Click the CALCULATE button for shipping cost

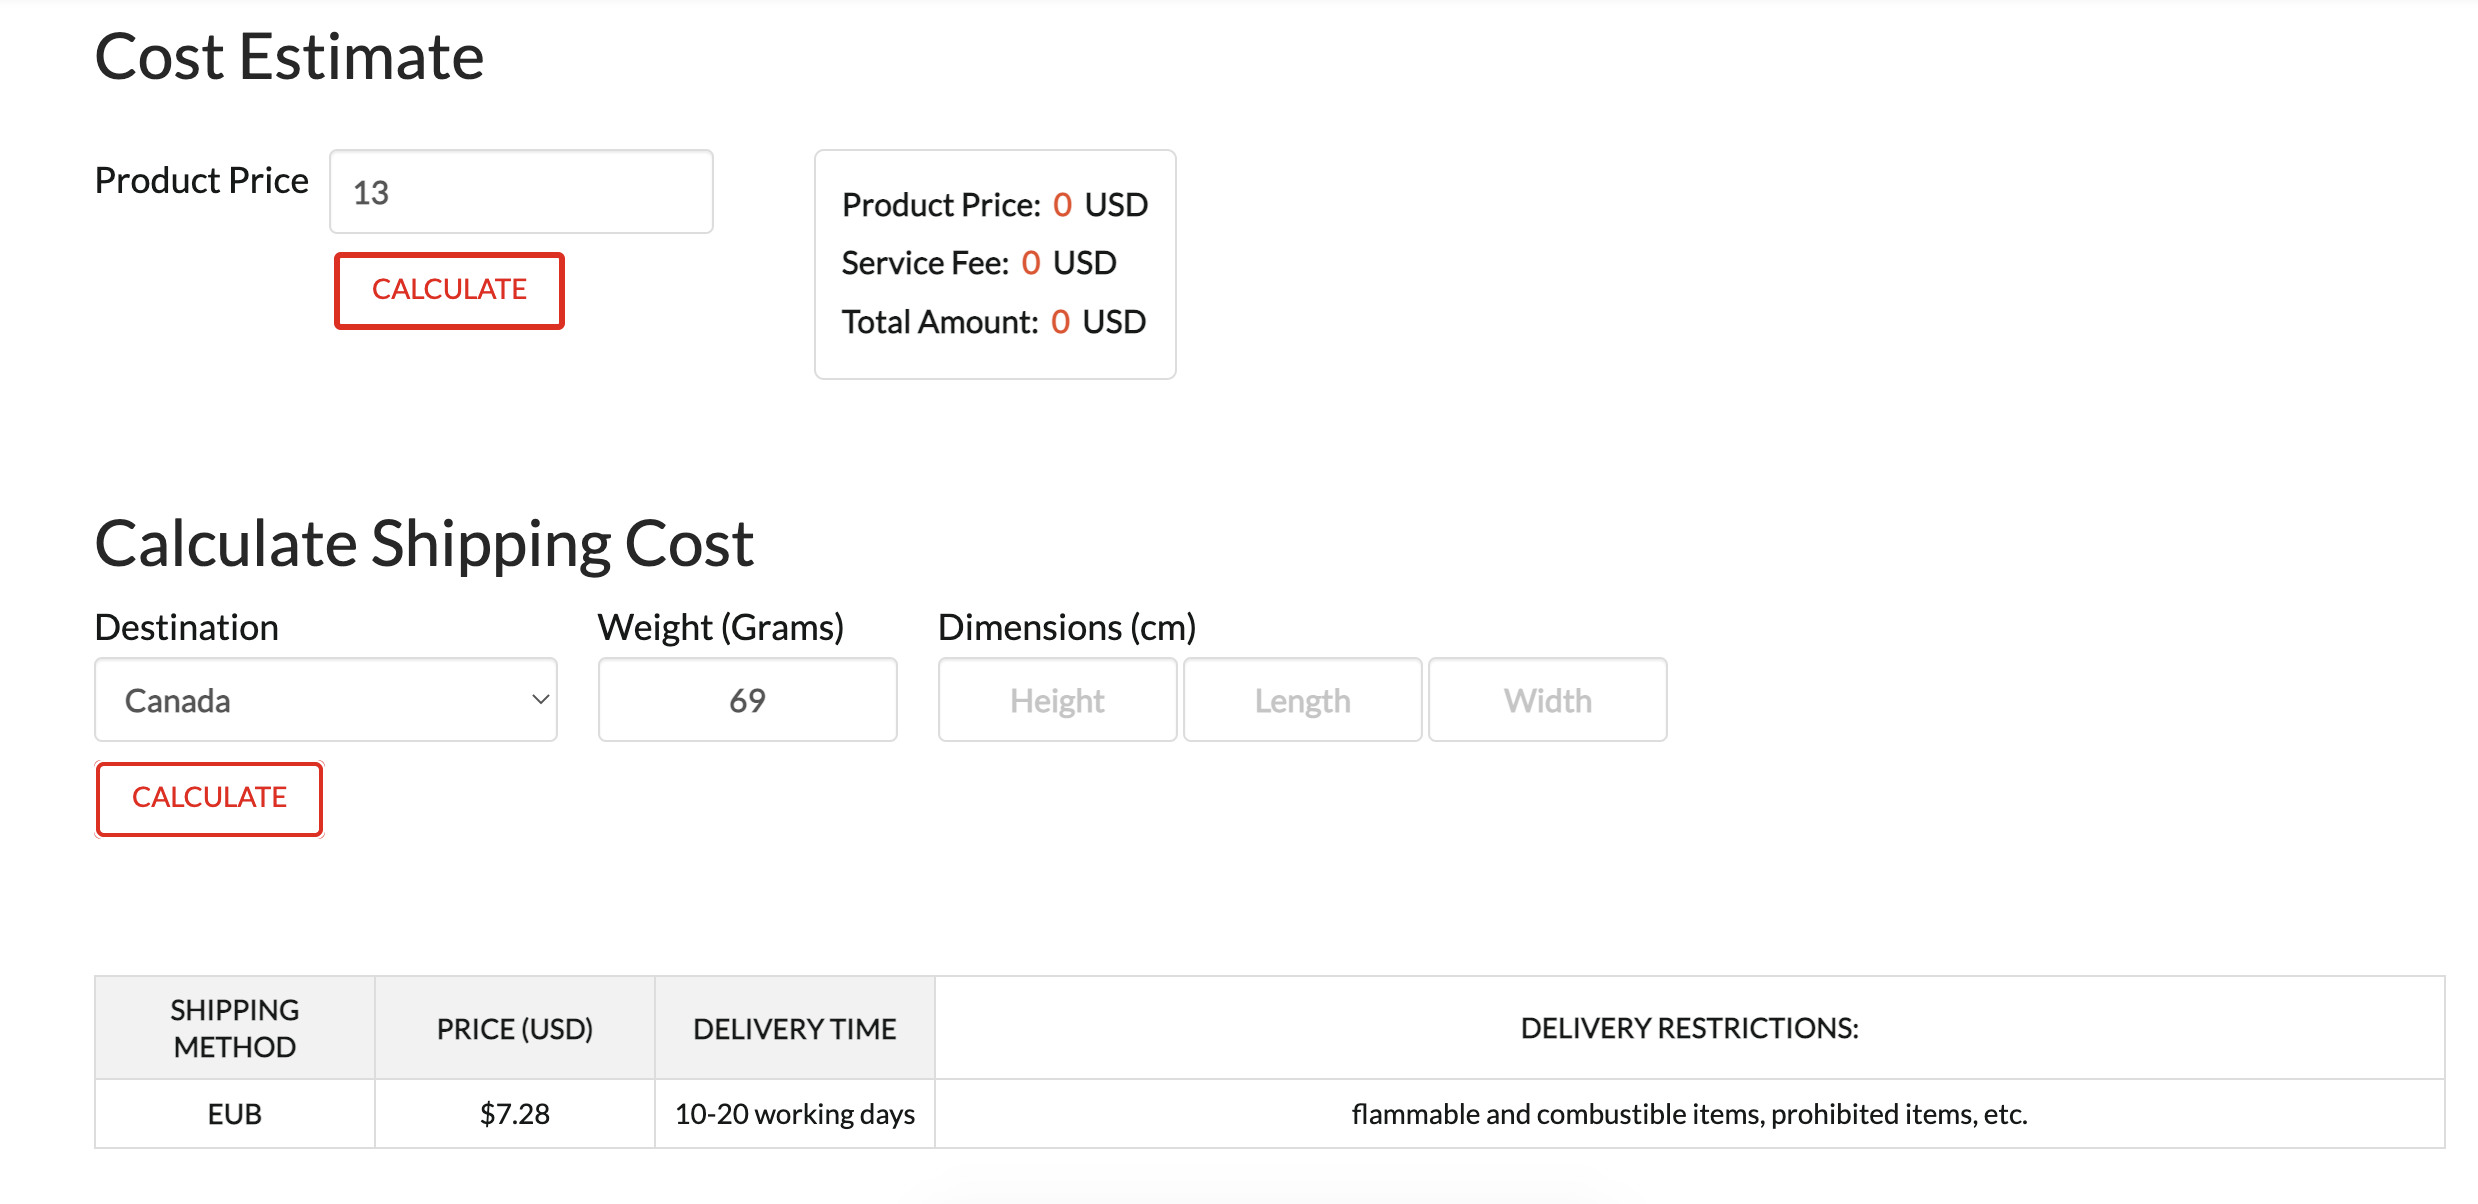(208, 798)
